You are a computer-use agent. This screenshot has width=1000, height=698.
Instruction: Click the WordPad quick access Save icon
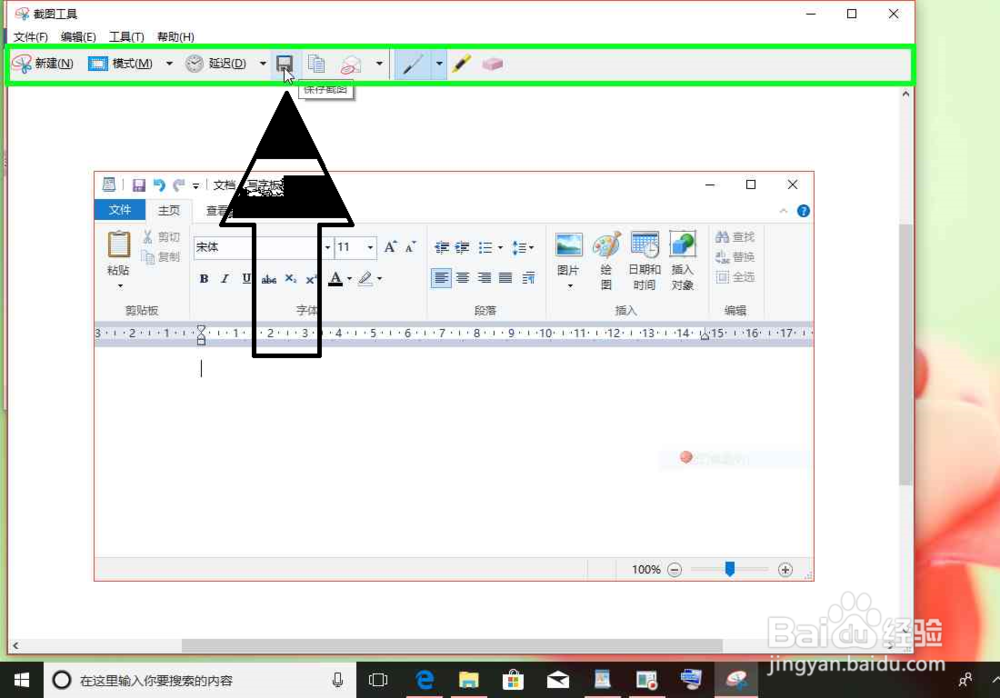(x=138, y=185)
